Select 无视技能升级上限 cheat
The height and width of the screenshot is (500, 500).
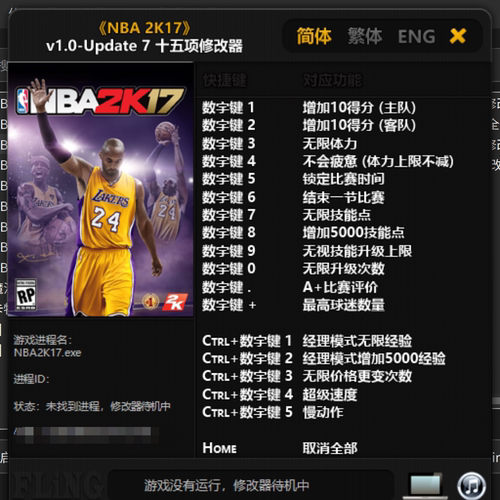tap(357, 251)
